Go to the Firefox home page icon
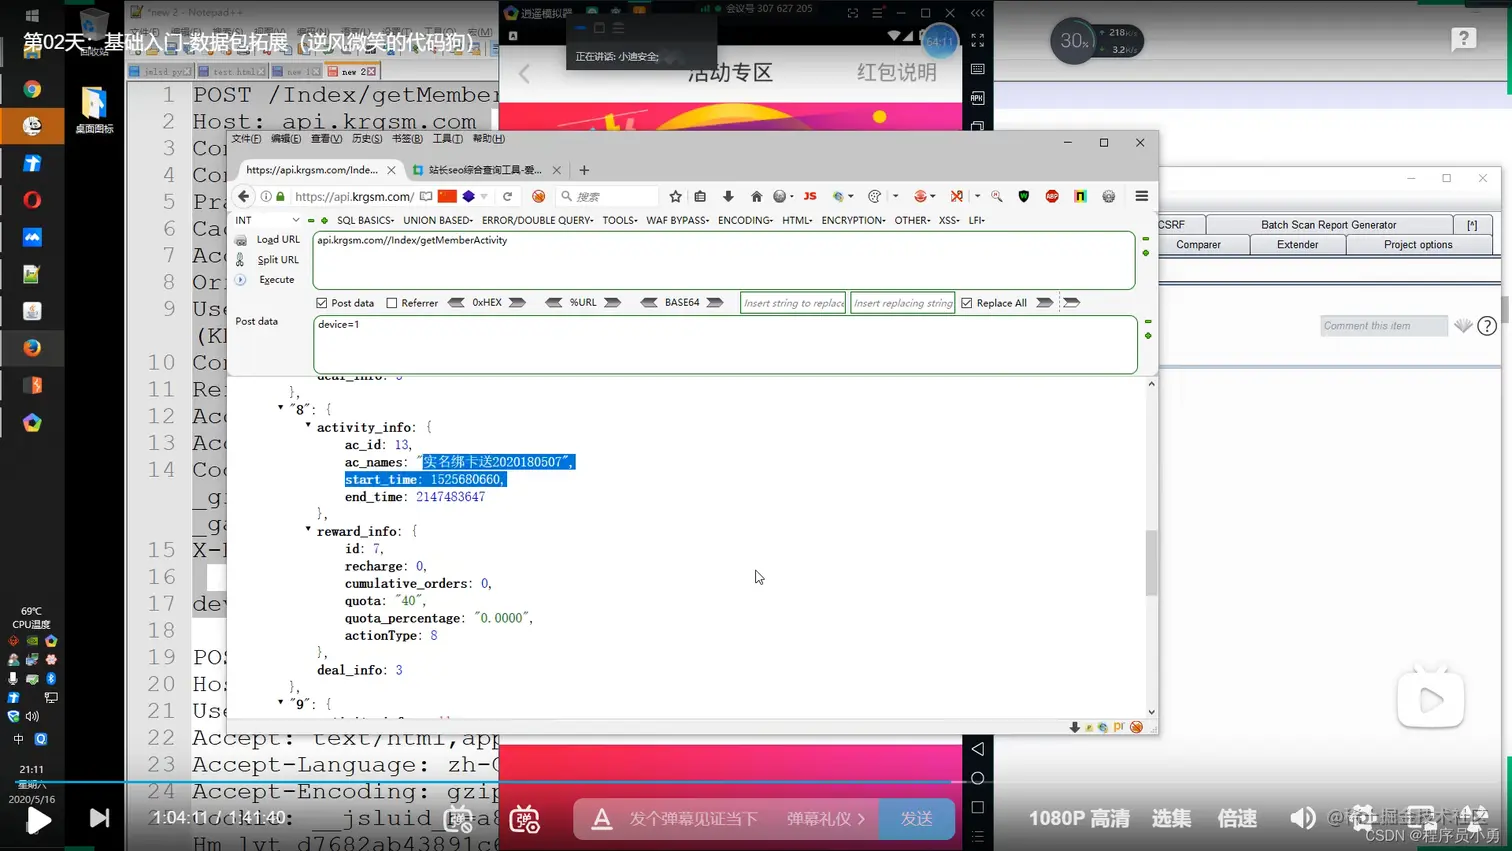This screenshot has height=851, width=1512. coord(756,196)
